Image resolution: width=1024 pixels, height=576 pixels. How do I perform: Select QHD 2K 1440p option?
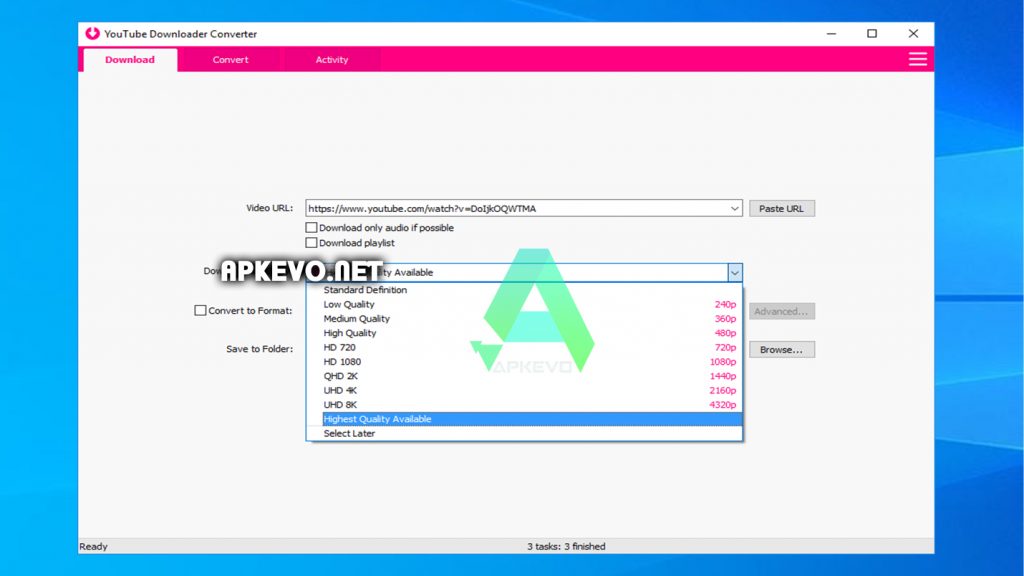(524, 376)
